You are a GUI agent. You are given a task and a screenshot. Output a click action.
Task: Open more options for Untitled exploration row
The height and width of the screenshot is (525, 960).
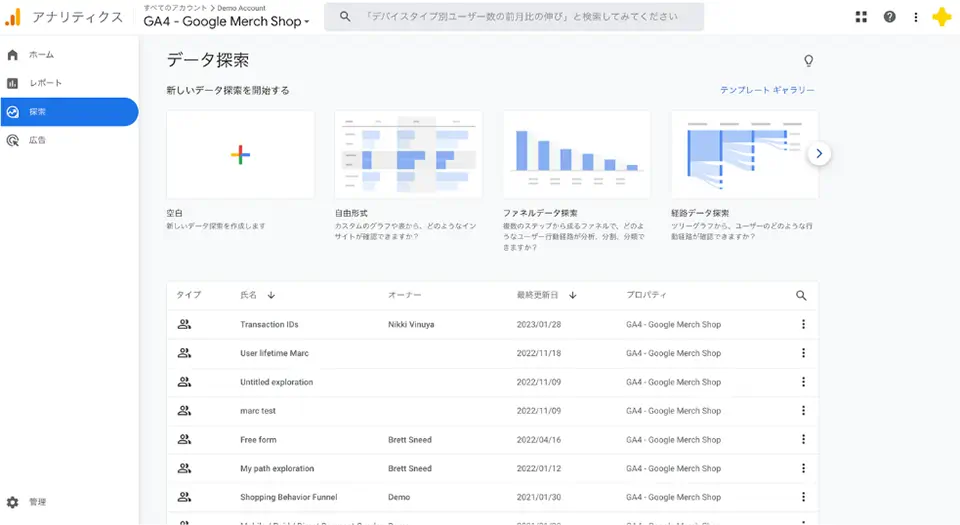click(803, 382)
